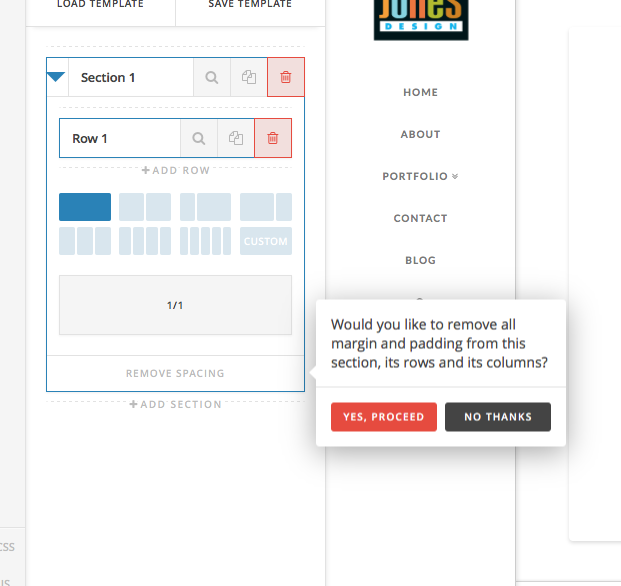Image resolution: width=621 pixels, height=586 pixels.
Task: Open the Save Template tab
Action: [x=250, y=5]
